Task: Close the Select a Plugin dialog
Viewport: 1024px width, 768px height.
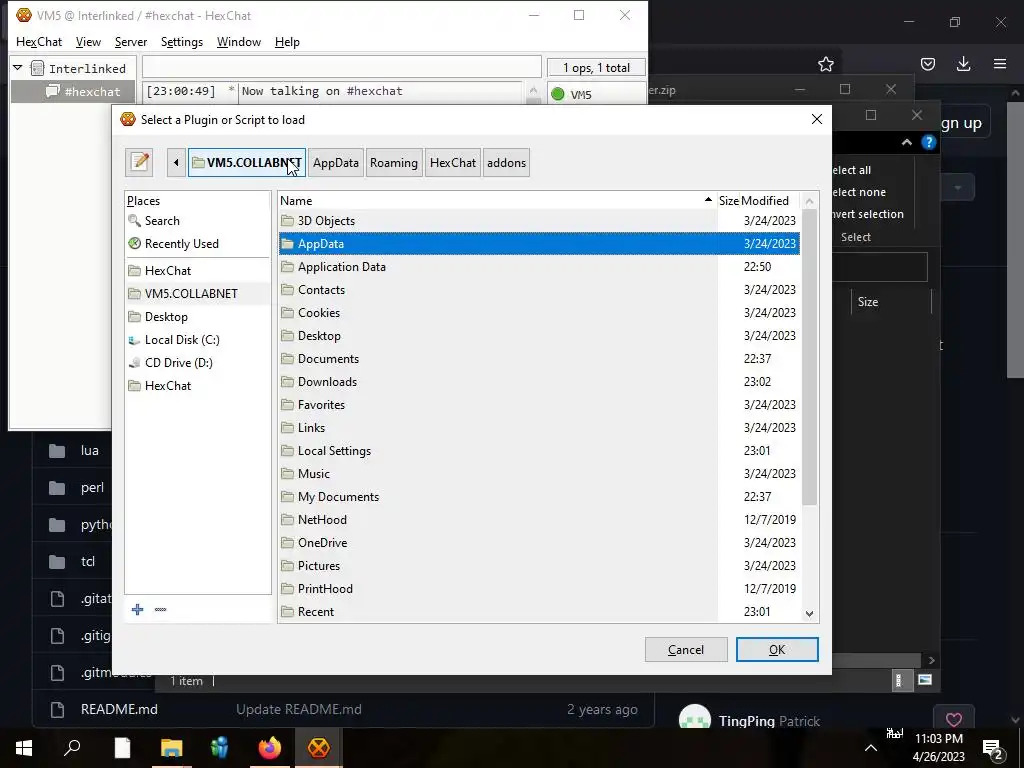Action: [x=816, y=119]
